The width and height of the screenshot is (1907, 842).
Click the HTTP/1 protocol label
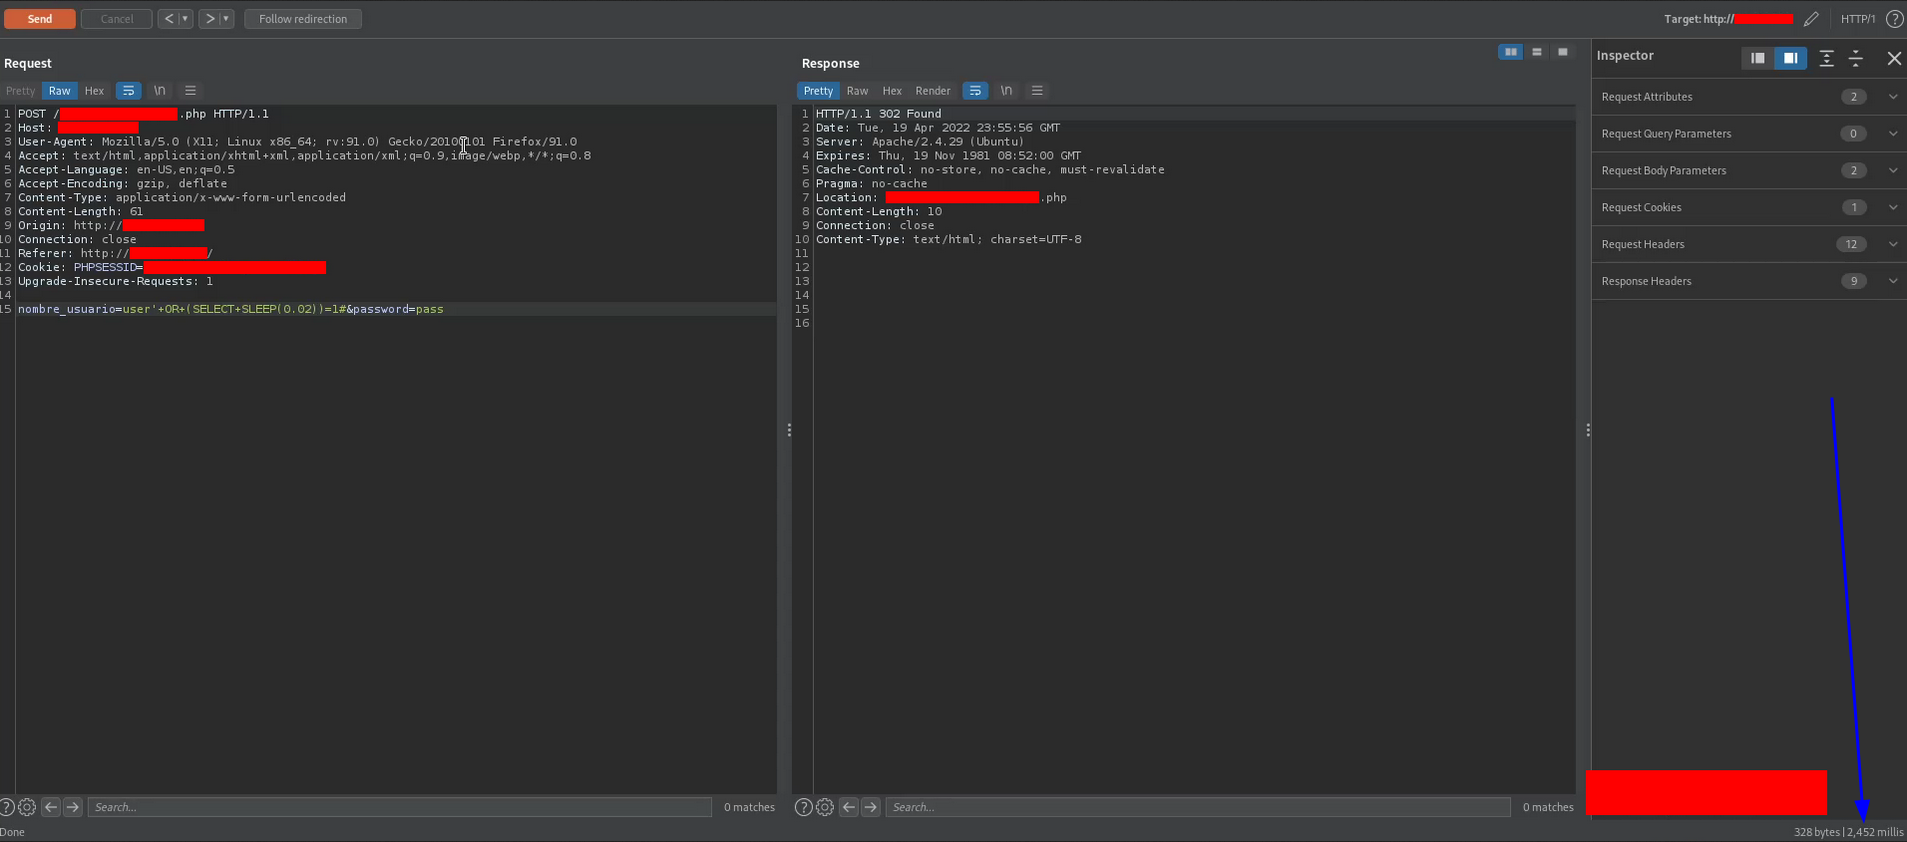(1858, 19)
